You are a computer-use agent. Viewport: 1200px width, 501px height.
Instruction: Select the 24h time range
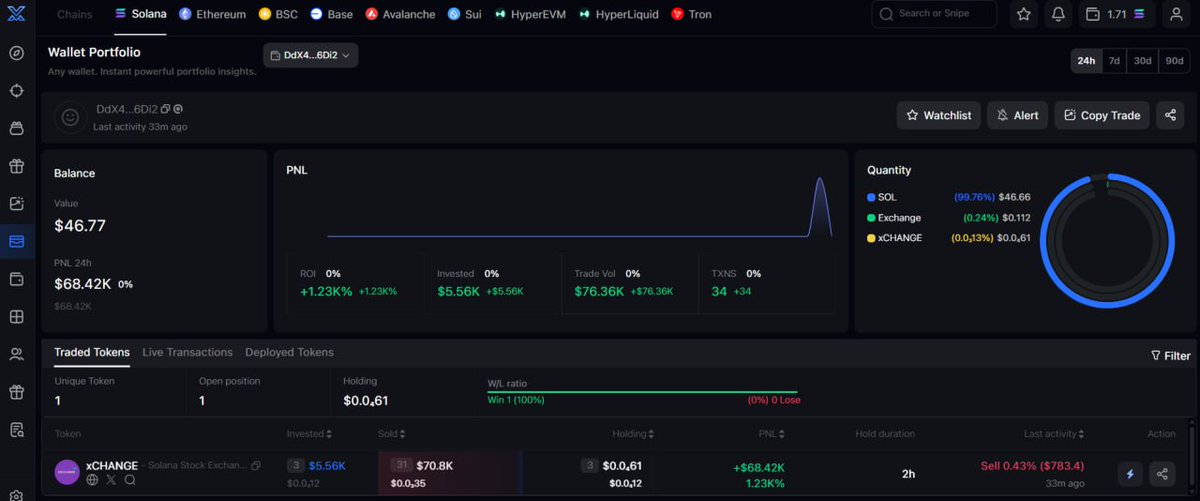[1085, 60]
